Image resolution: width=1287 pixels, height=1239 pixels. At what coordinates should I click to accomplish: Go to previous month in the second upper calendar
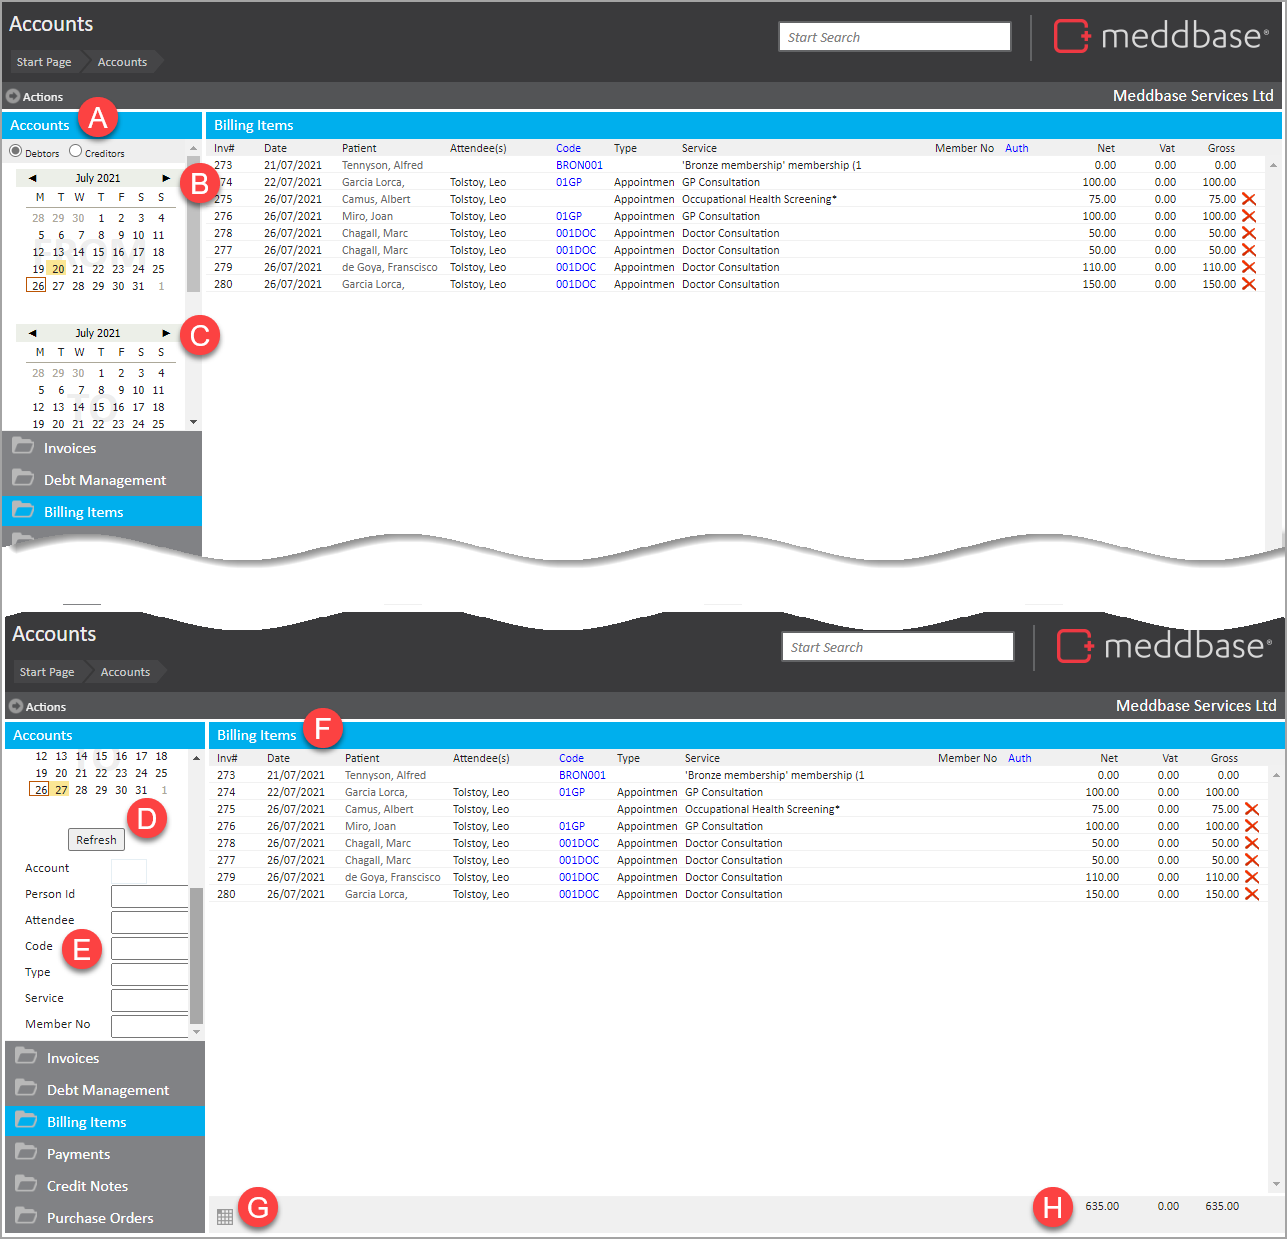[32, 333]
